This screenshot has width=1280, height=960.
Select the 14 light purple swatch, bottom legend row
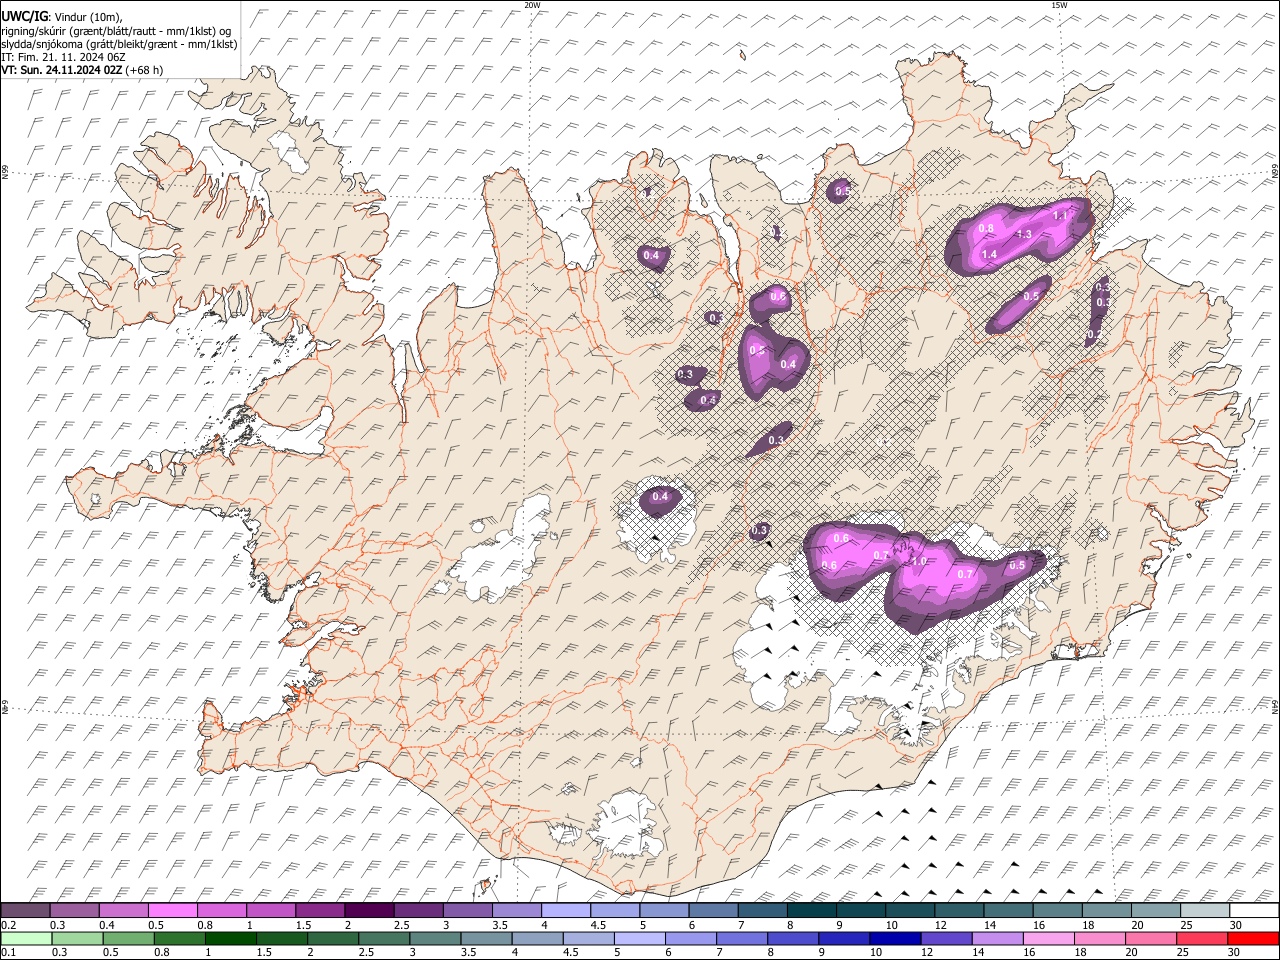(997, 938)
